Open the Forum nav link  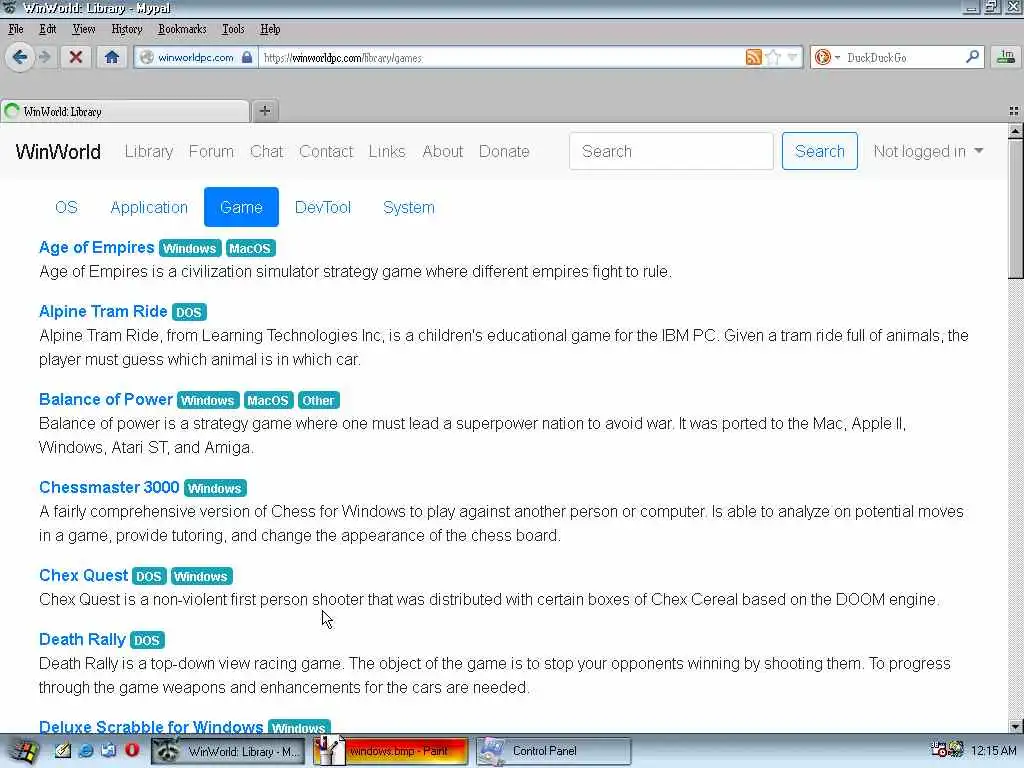tap(211, 152)
